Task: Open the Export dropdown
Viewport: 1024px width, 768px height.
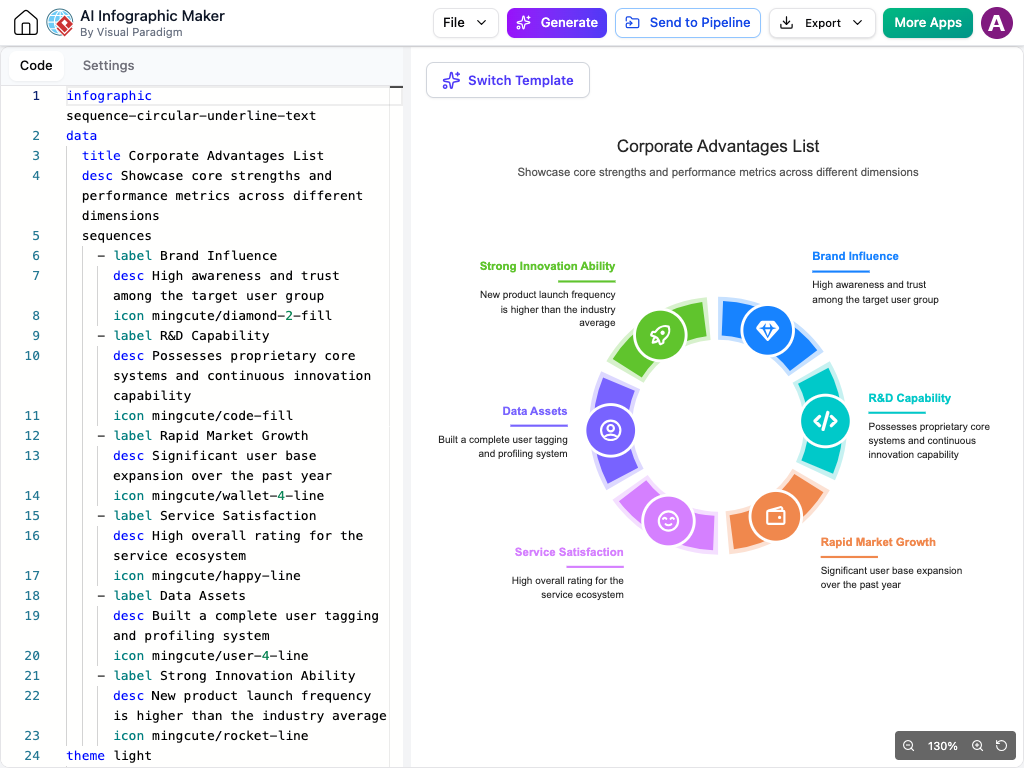Action: coord(822,23)
